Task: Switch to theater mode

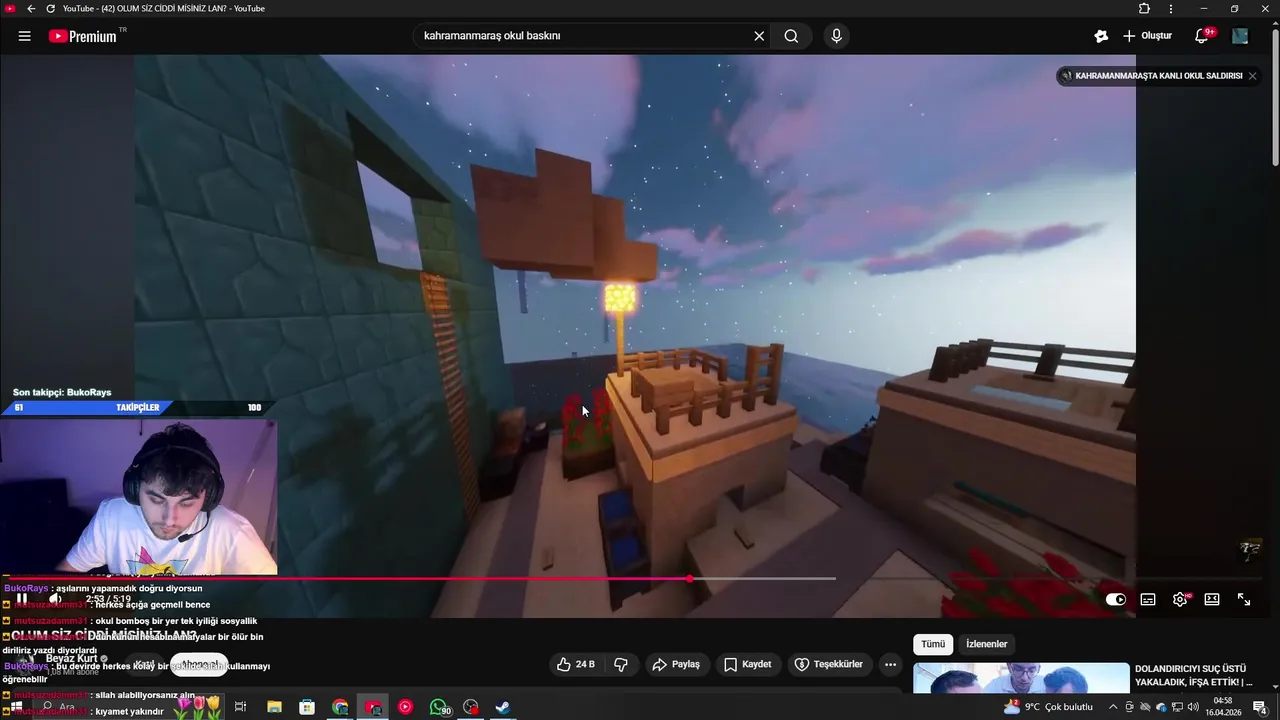Action: point(1212,599)
